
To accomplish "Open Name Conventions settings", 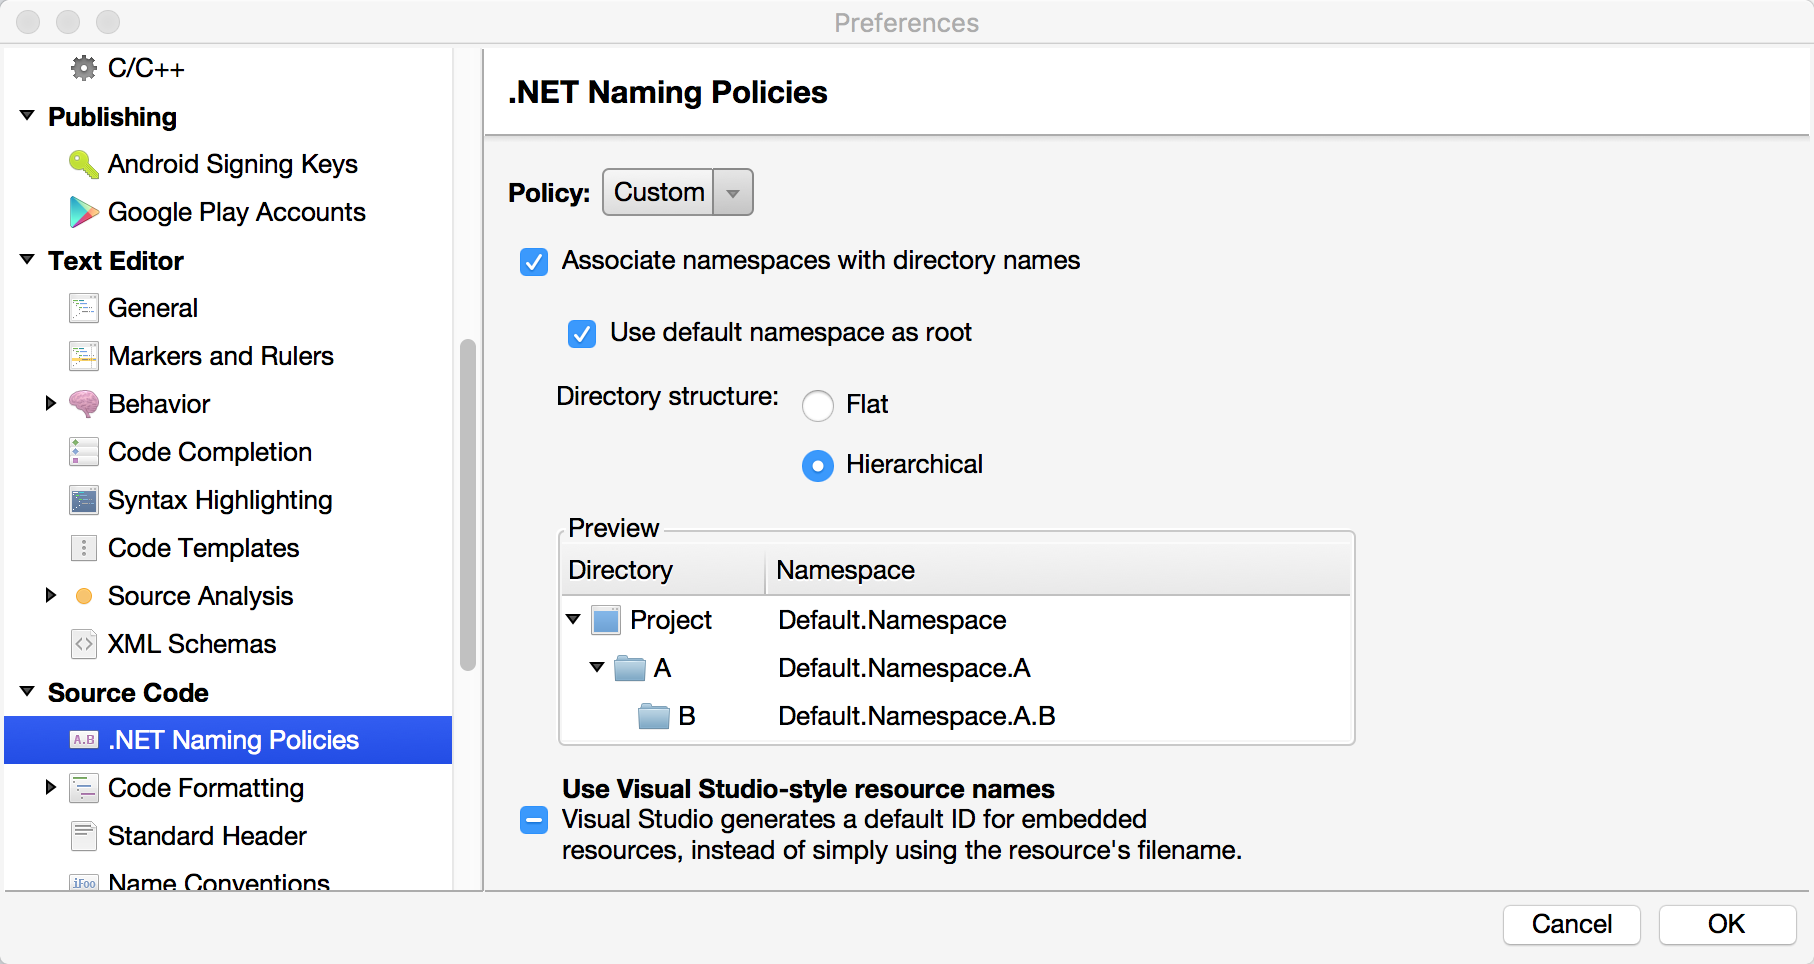I will click(217, 882).
